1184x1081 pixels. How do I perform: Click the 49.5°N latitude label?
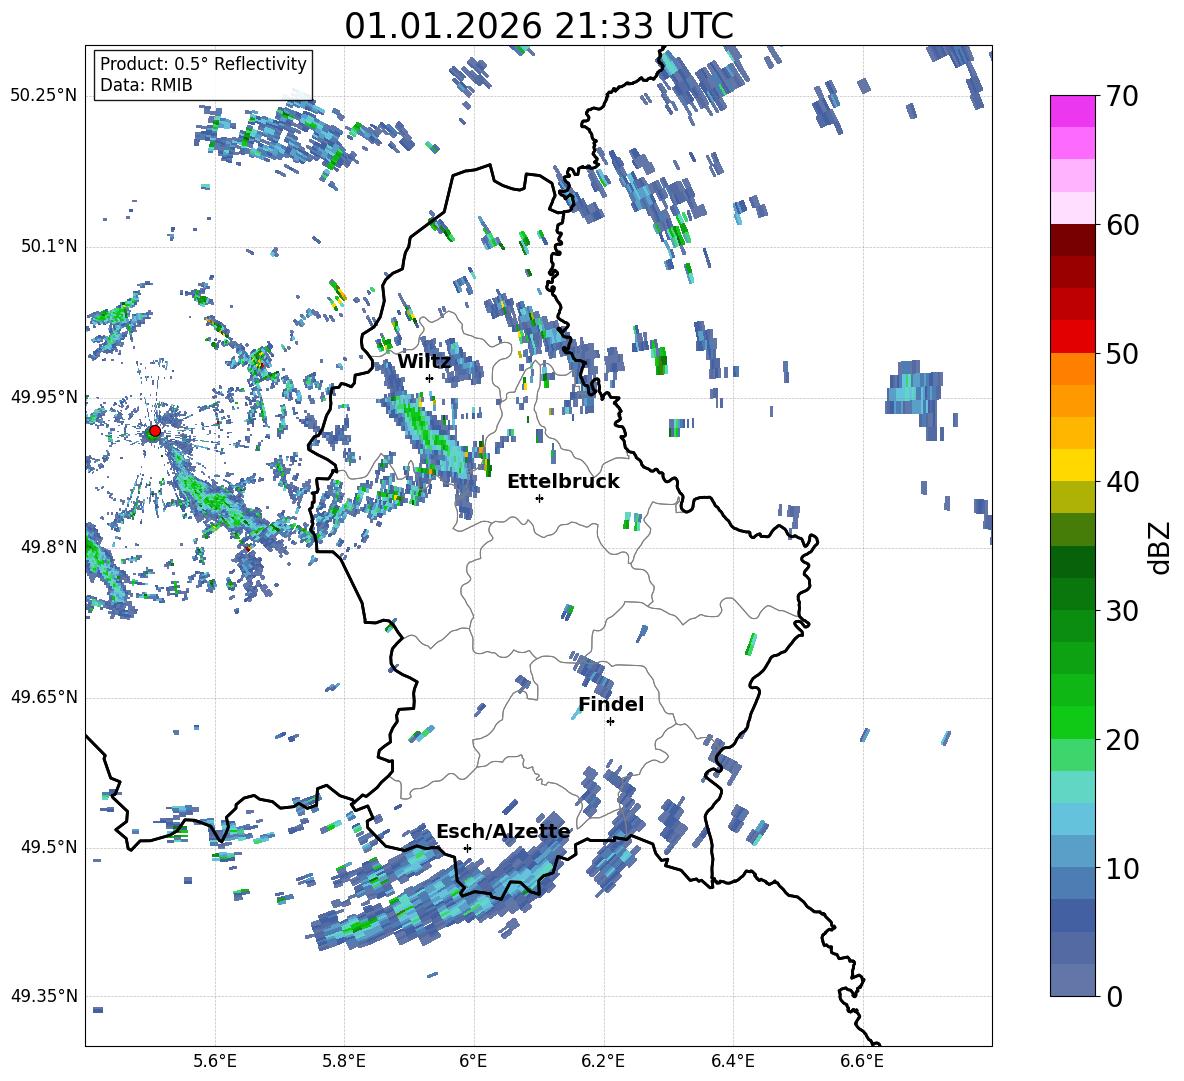tap(49, 847)
